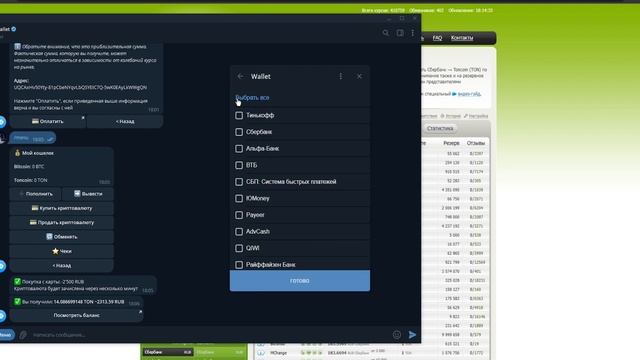Viewport: 640px width, 360px height.
Task: Click the Оплатить bot button
Action: pos(48,121)
